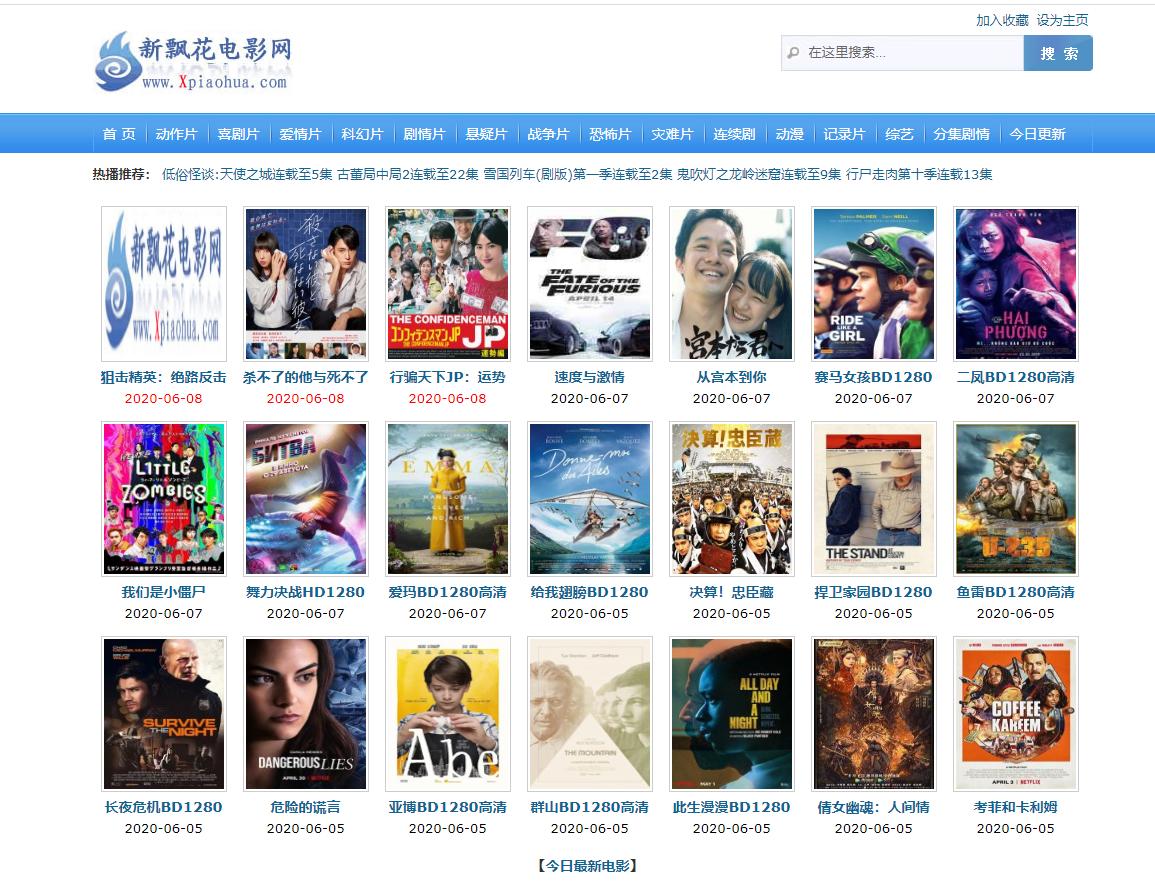The width and height of the screenshot is (1155, 888).
Task: Click the 狙击精英：绝路反击 poster thumbnail
Action: coord(164,283)
